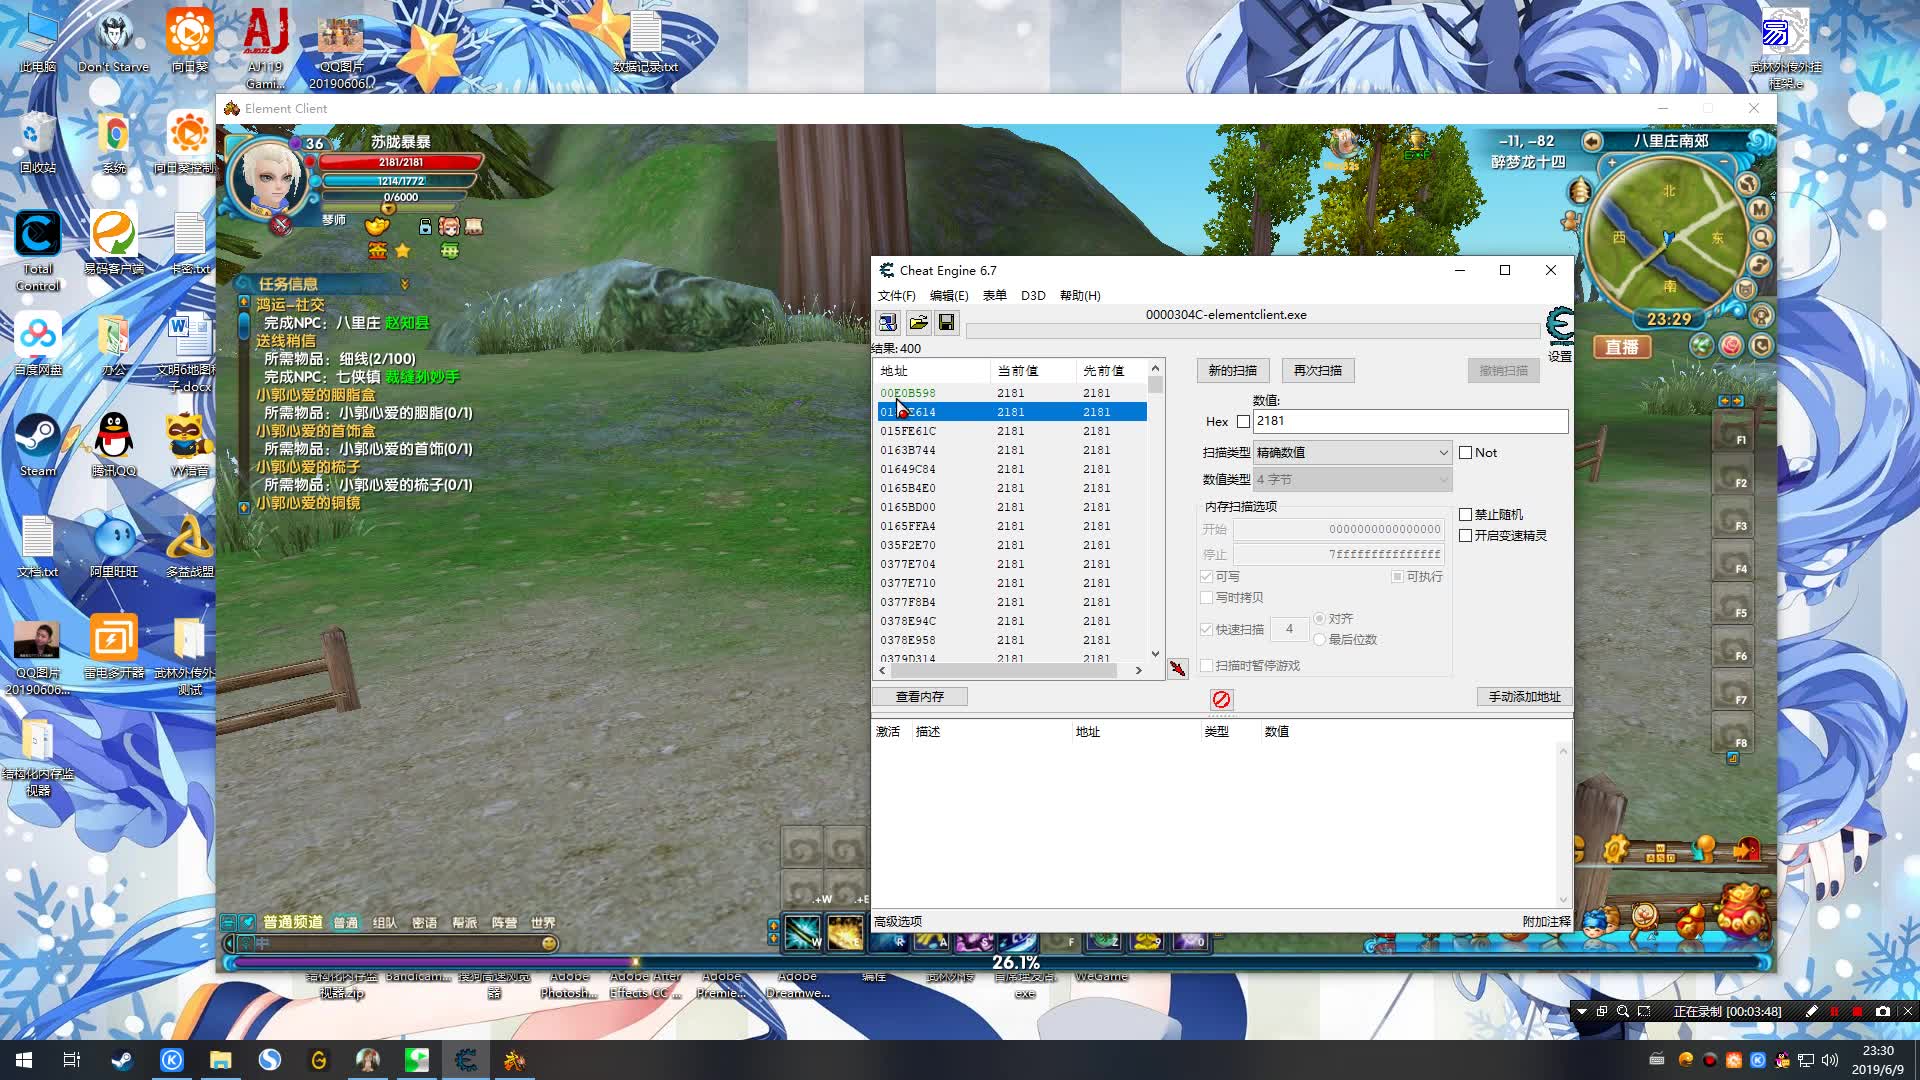Click the magnifier search icon beside the minimap
The width and height of the screenshot is (1920, 1080).
pos(1762,237)
